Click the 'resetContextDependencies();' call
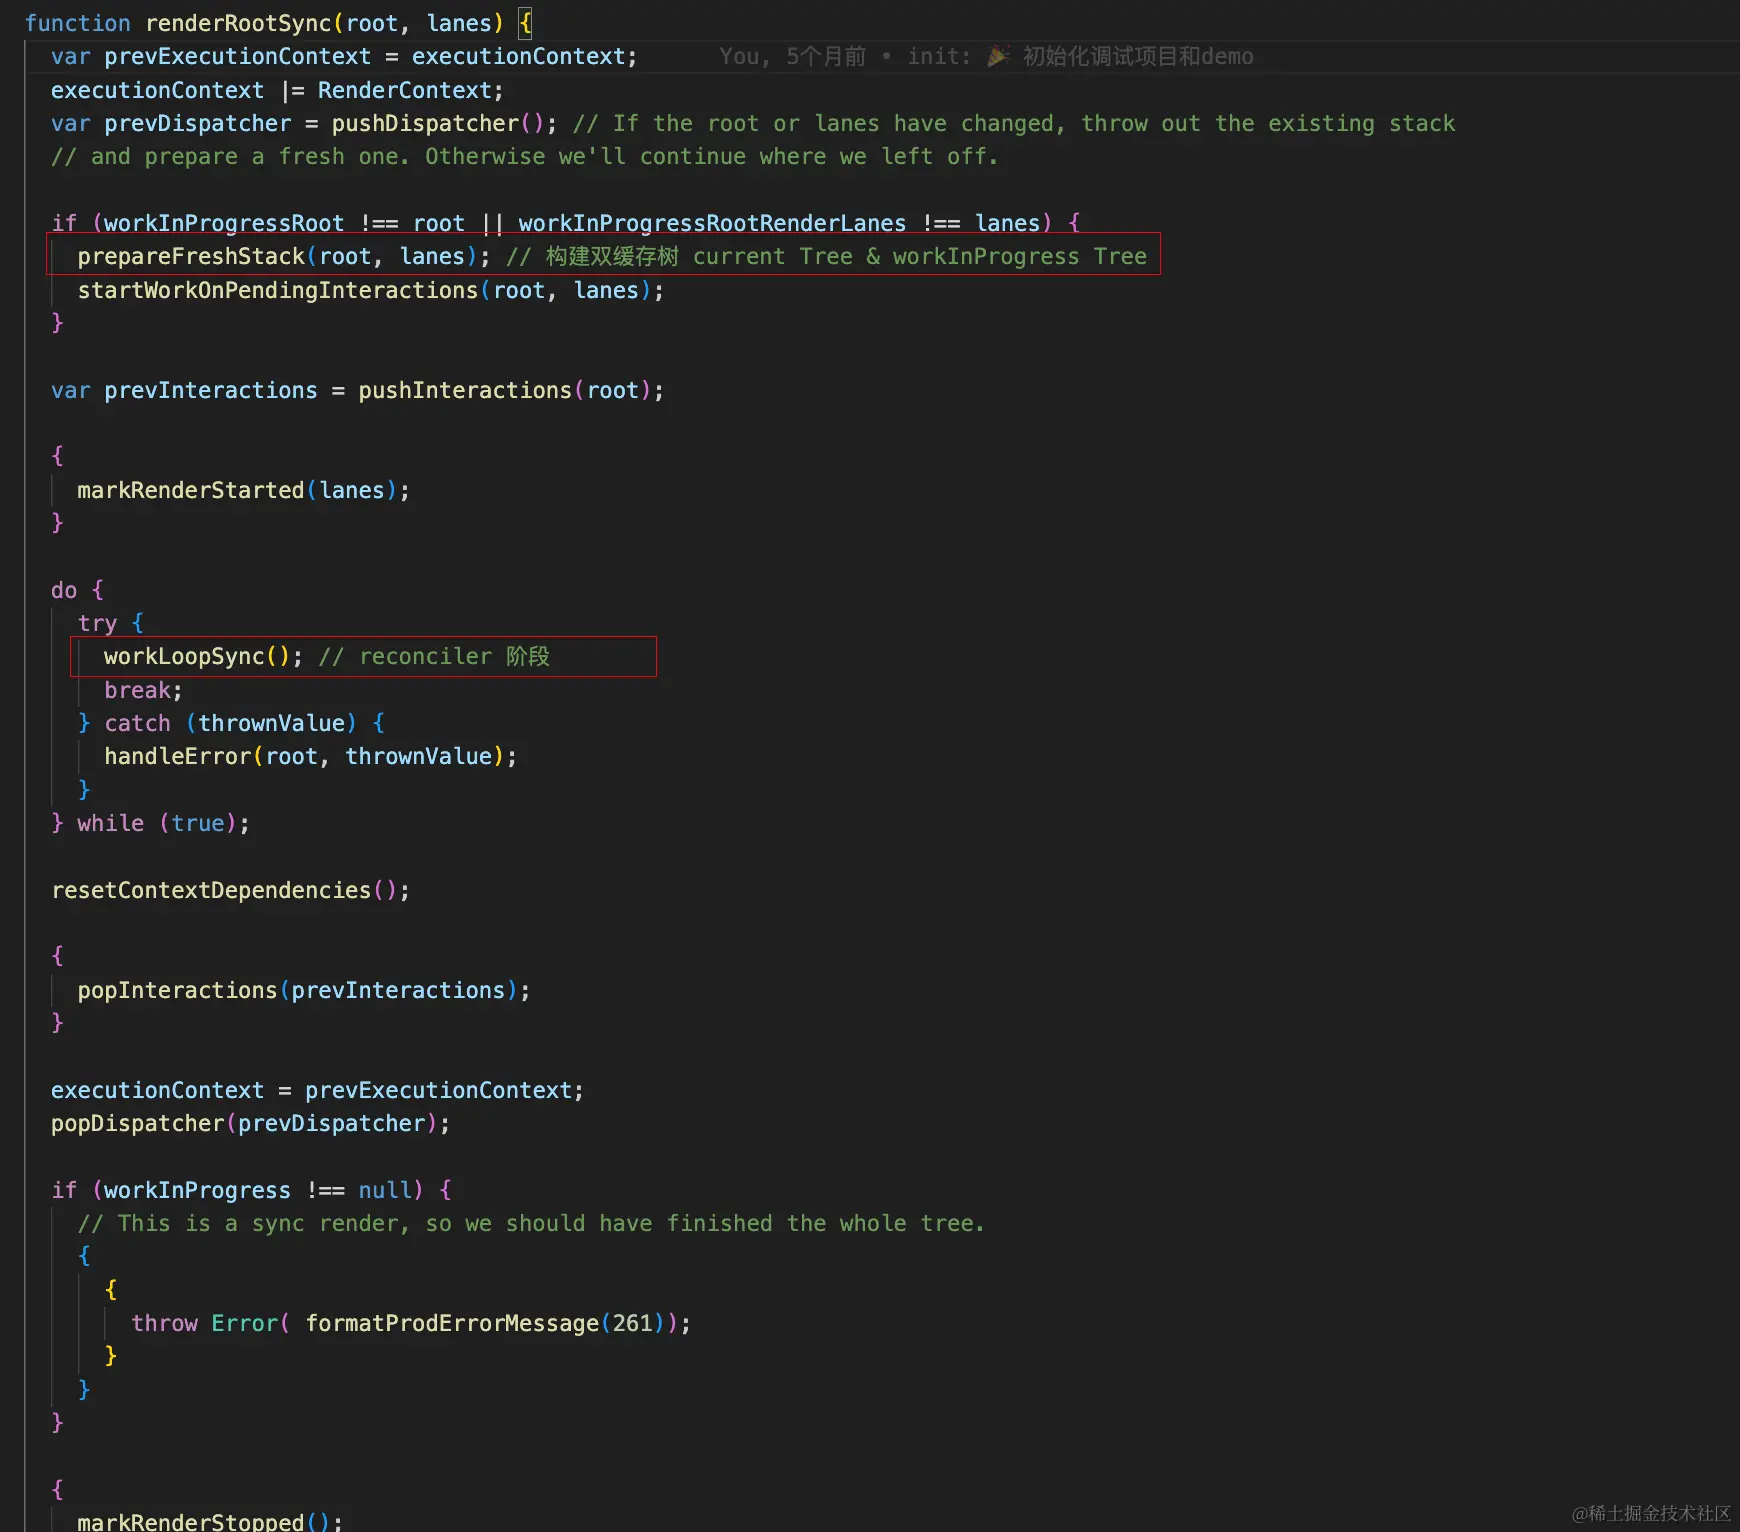 click(231, 890)
